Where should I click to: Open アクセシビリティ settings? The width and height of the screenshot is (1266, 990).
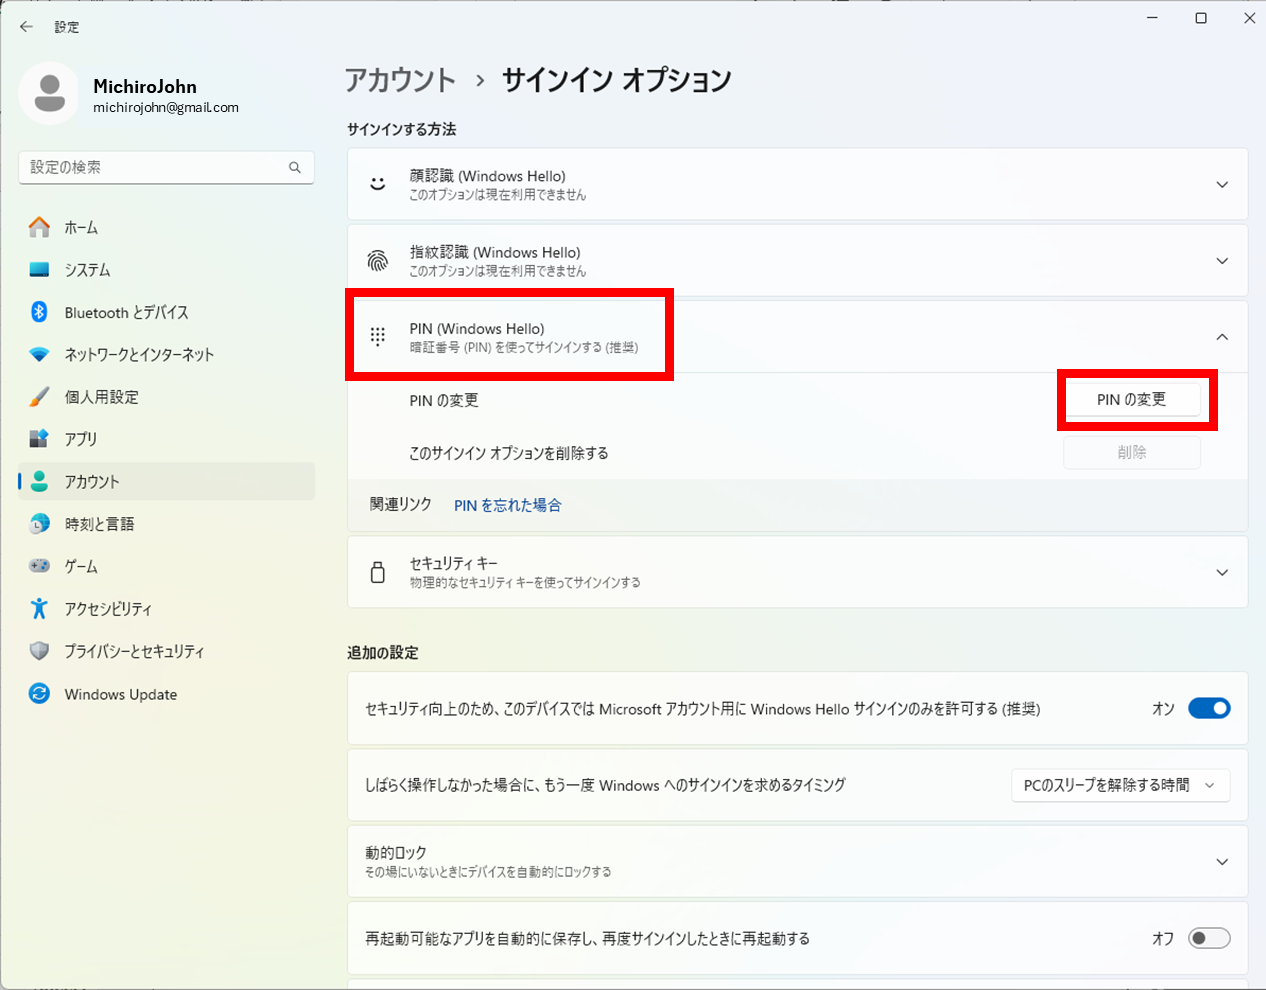point(166,608)
